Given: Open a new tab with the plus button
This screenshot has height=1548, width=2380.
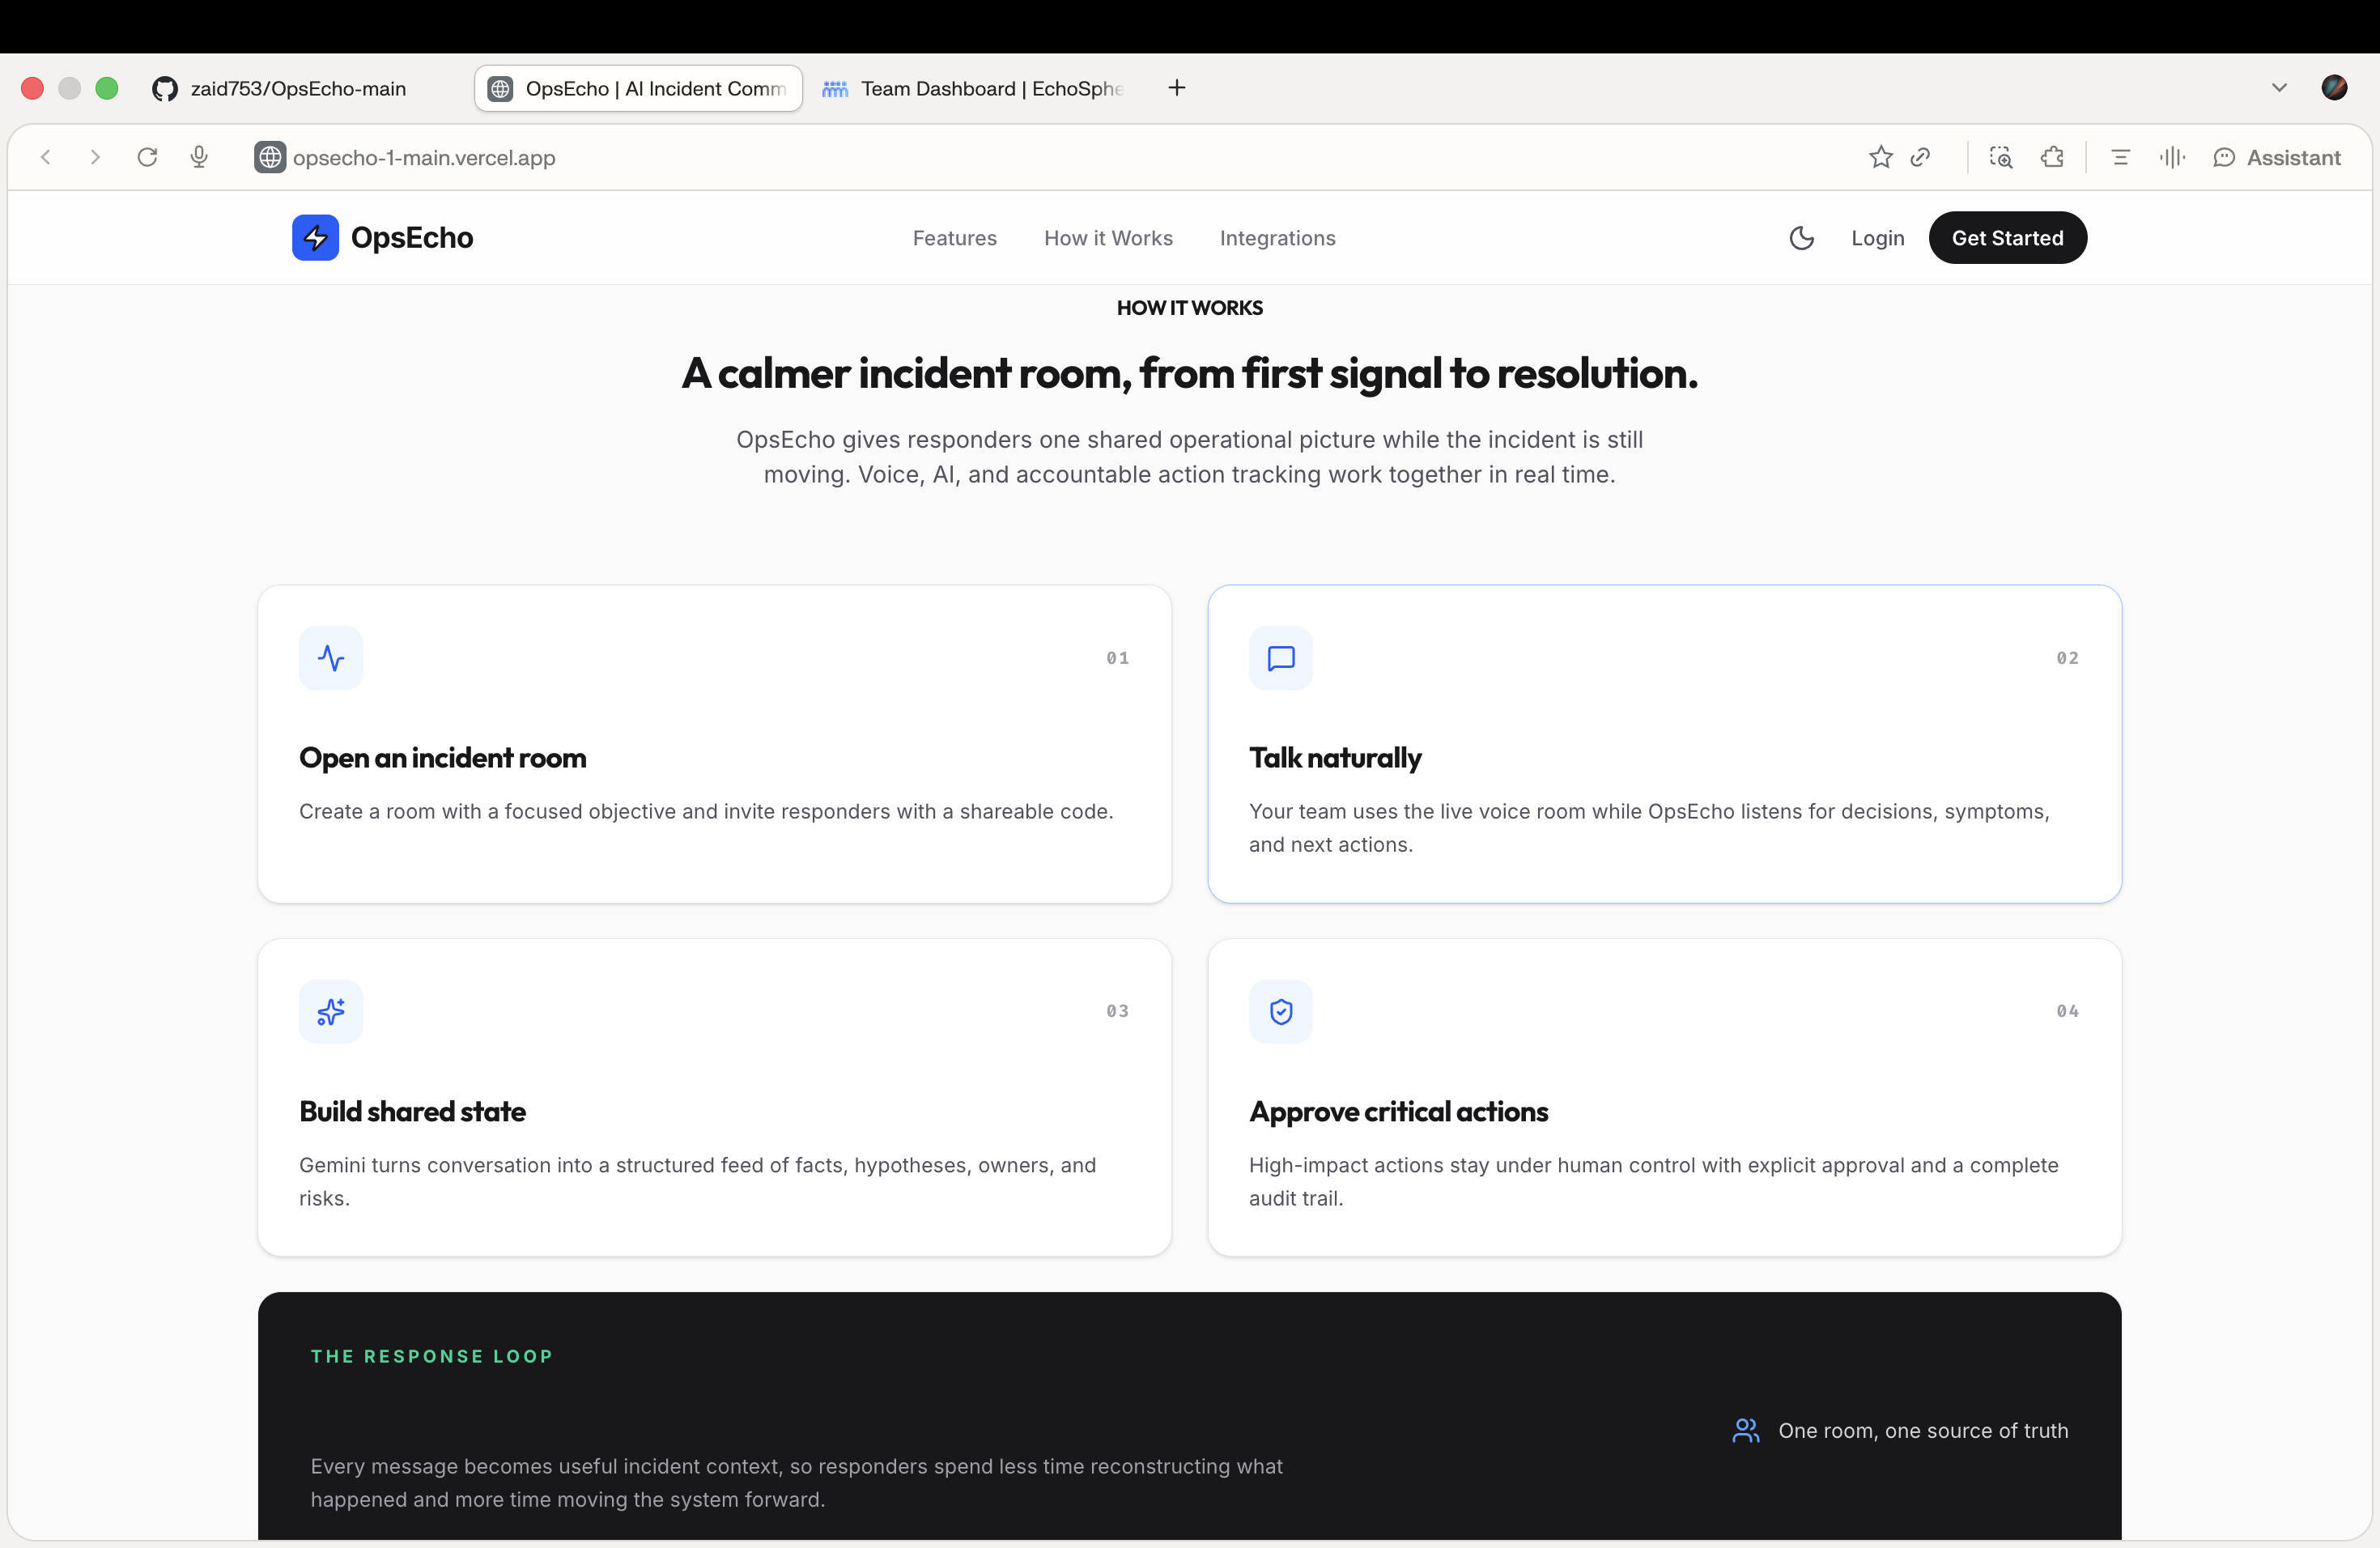Looking at the screenshot, I should pos(1177,88).
